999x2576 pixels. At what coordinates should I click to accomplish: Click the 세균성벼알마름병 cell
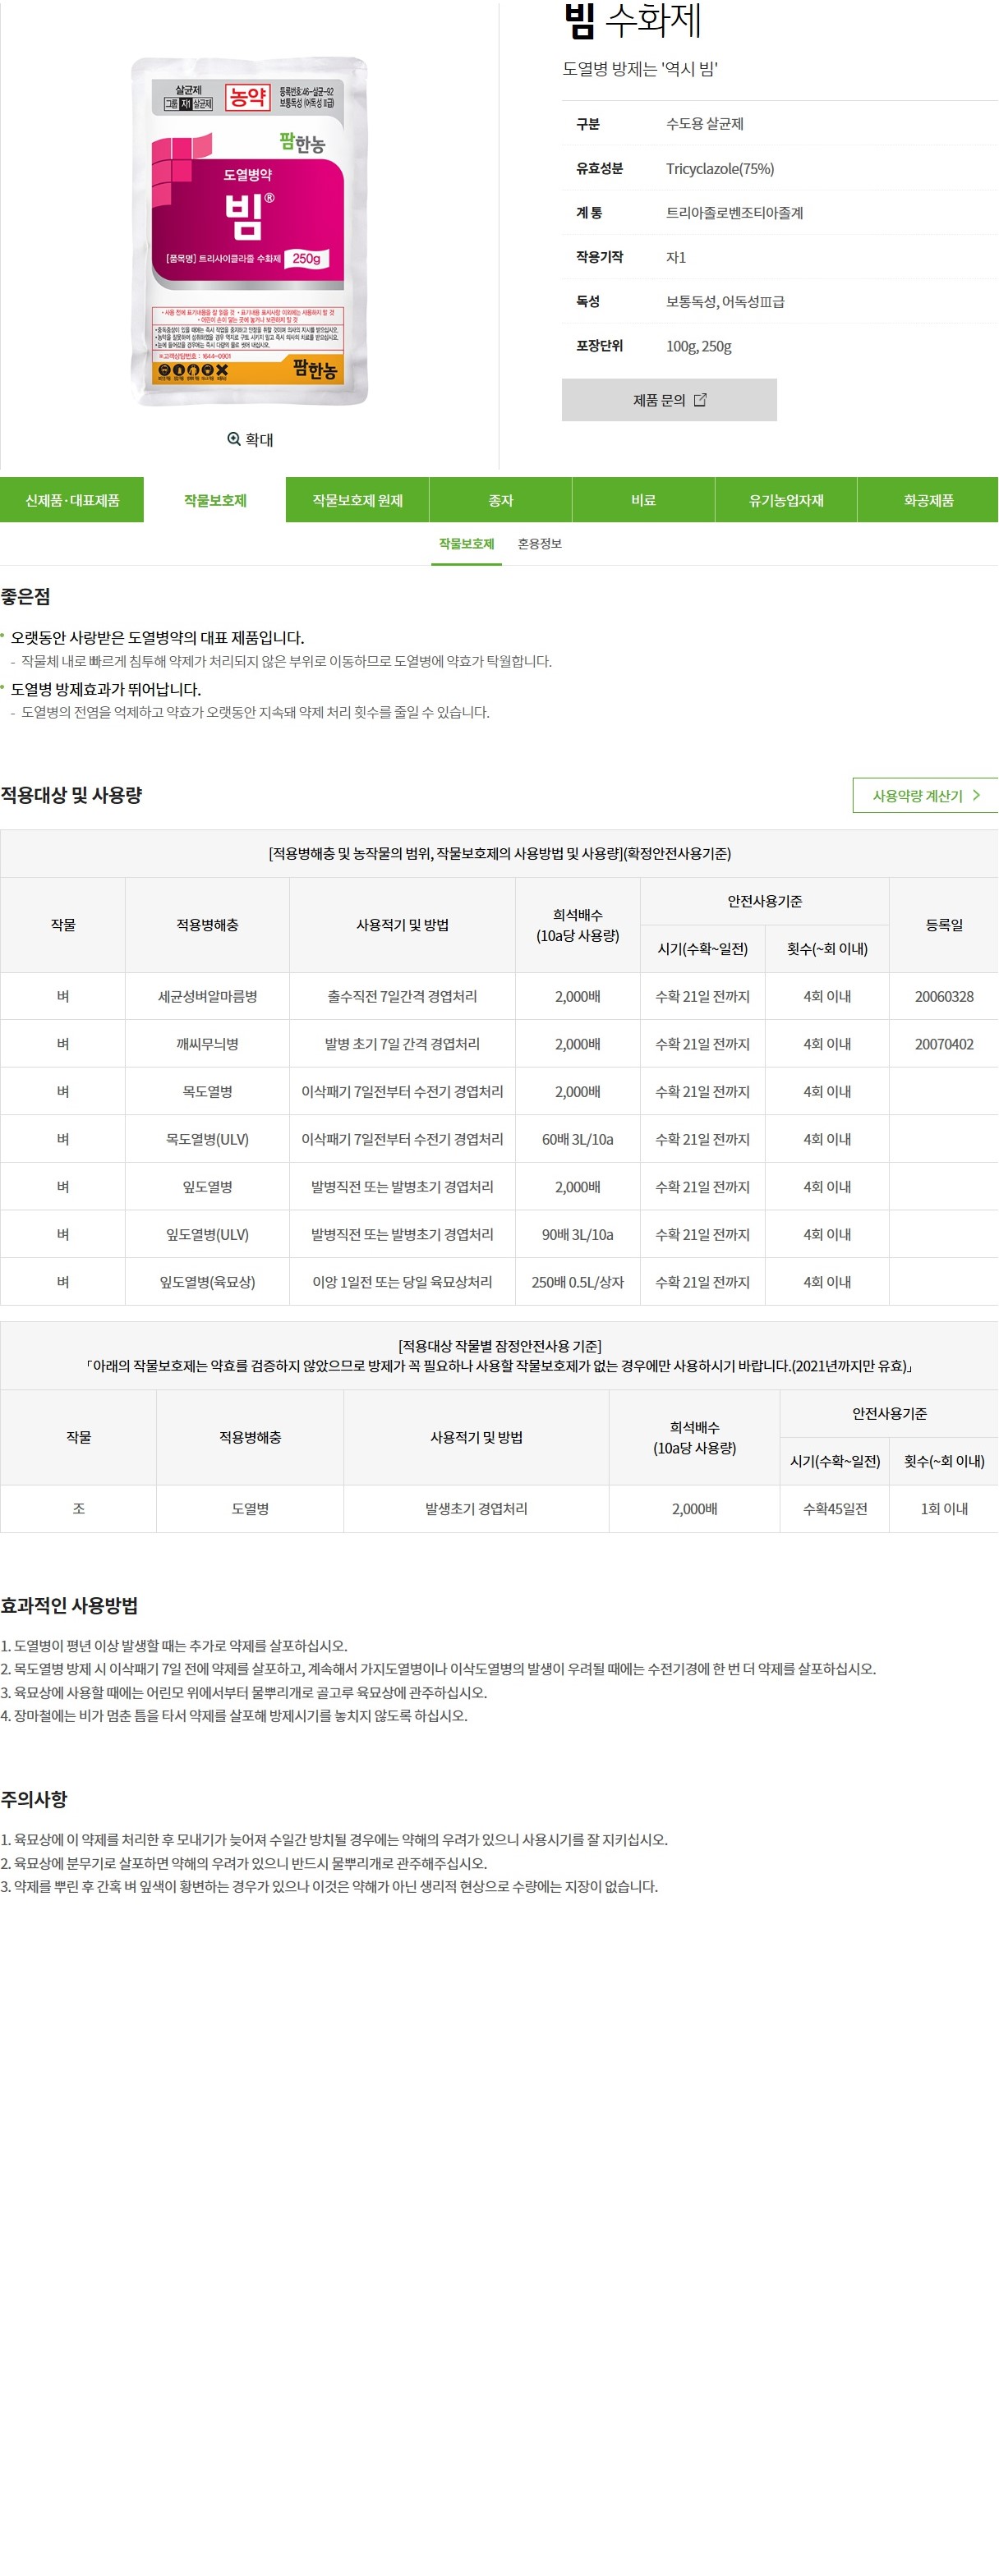coord(207,997)
